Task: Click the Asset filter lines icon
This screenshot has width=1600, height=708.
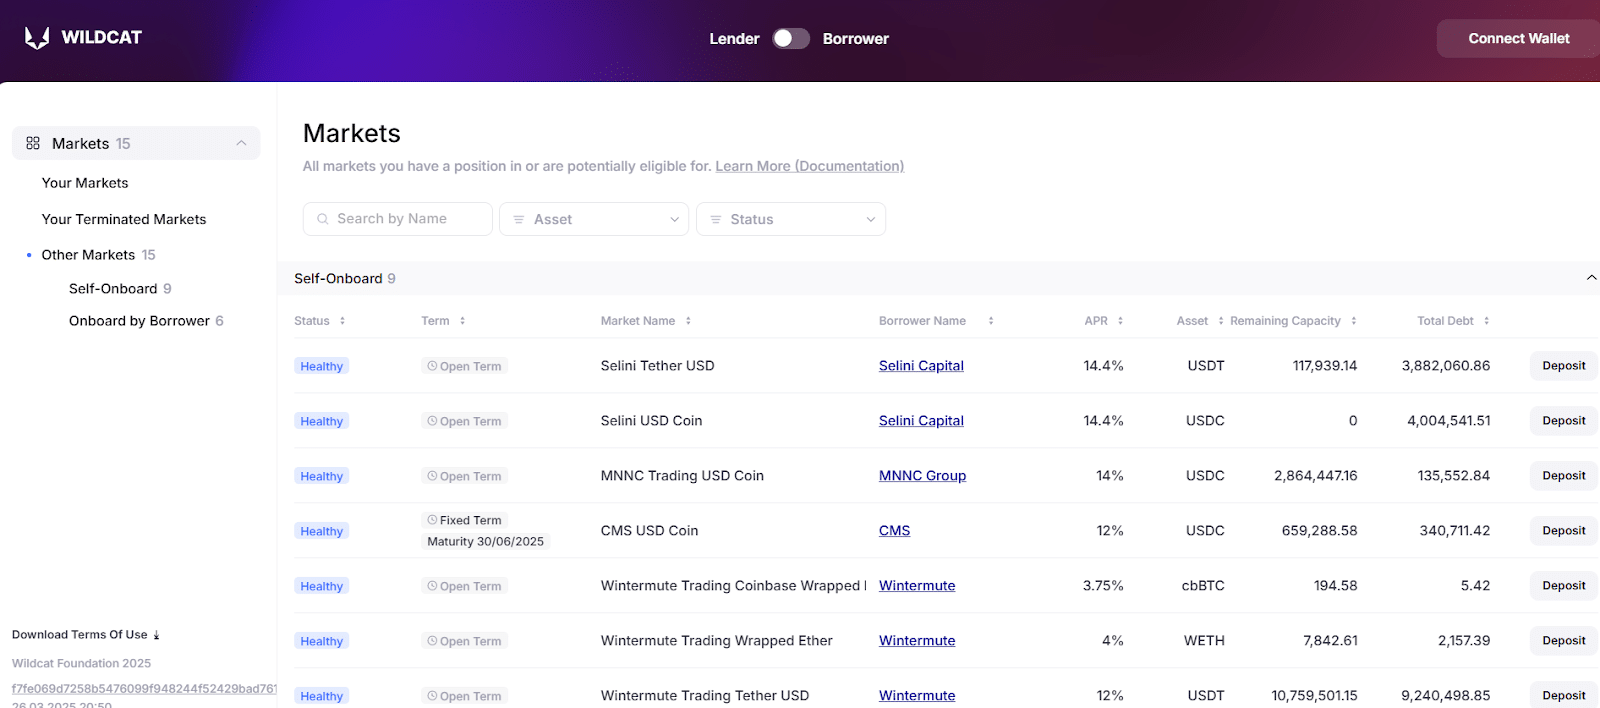Action: [x=519, y=219]
